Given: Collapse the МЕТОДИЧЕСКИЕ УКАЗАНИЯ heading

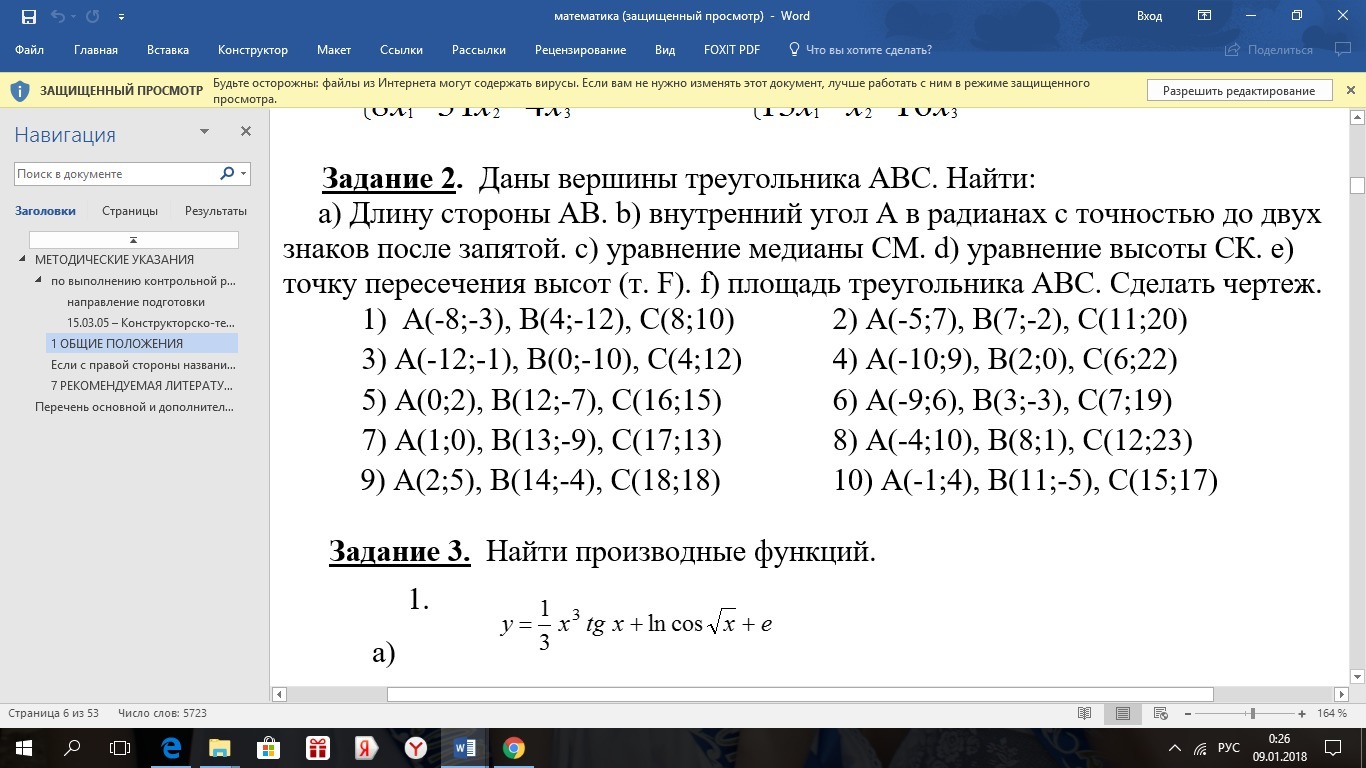Looking at the screenshot, I should pos(23,260).
